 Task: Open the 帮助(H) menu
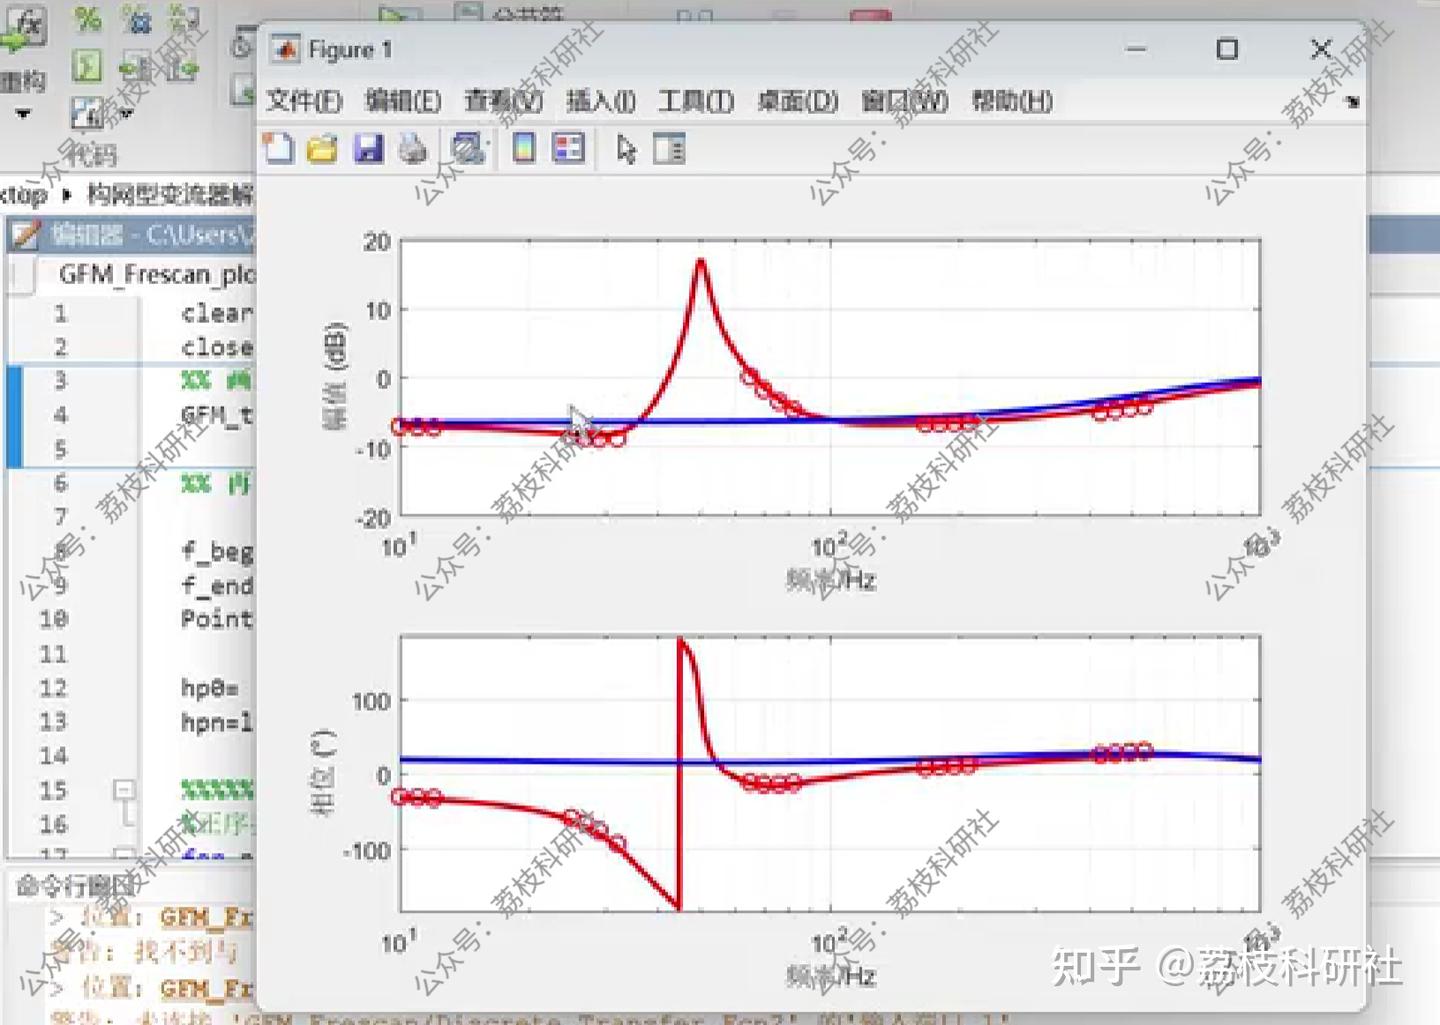pyautogui.click(x=1012, y=101)
